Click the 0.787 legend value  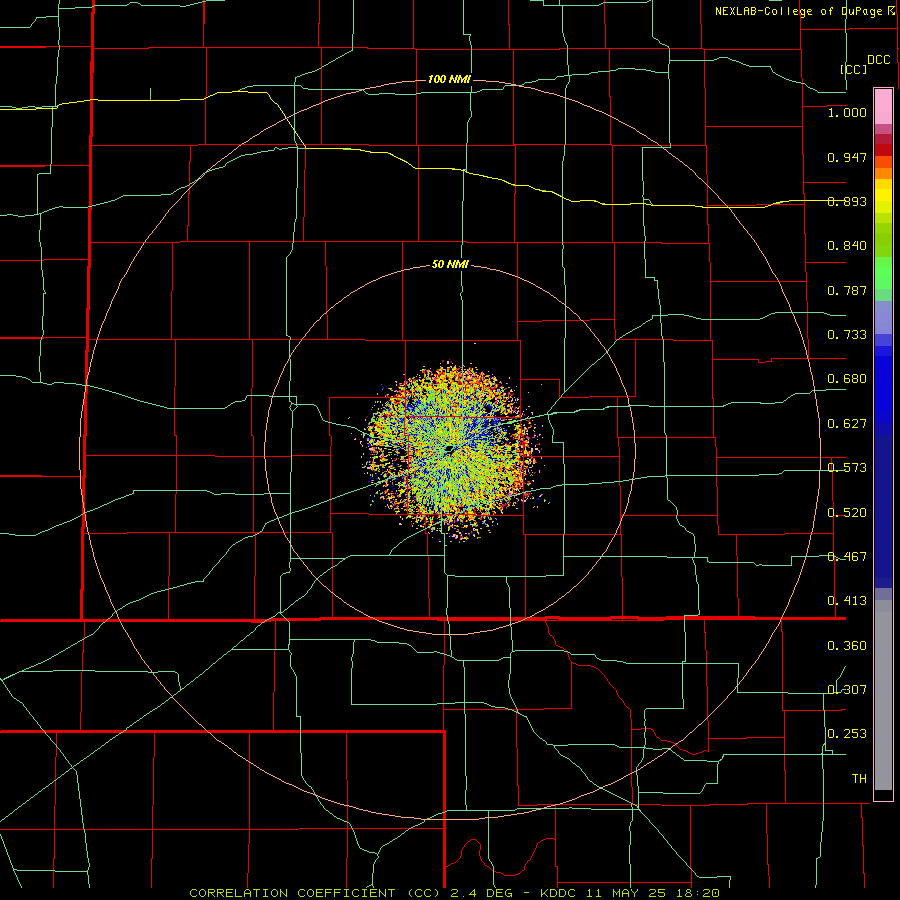tap(847, 290)
